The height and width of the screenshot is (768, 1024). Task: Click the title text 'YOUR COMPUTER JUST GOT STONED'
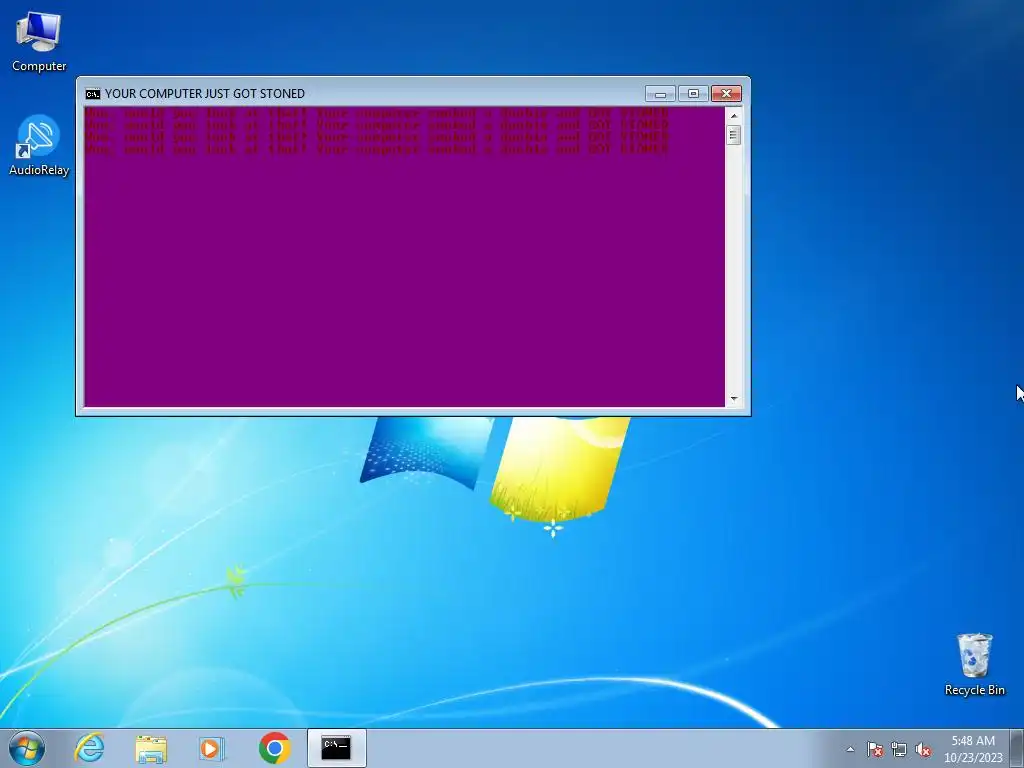pyautogui.click(x=204, y=94)
